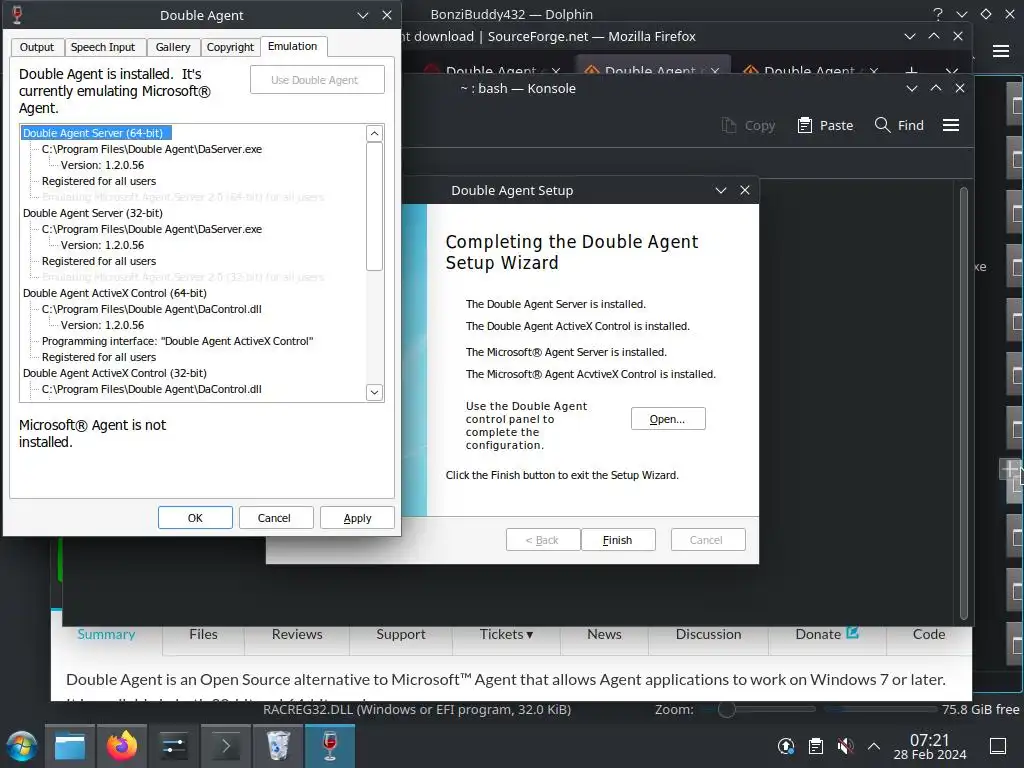Select Programming interface "Double Agent ActiveX Control" row
Viewport: 1024px width, 768px height.
coord(178,341)
